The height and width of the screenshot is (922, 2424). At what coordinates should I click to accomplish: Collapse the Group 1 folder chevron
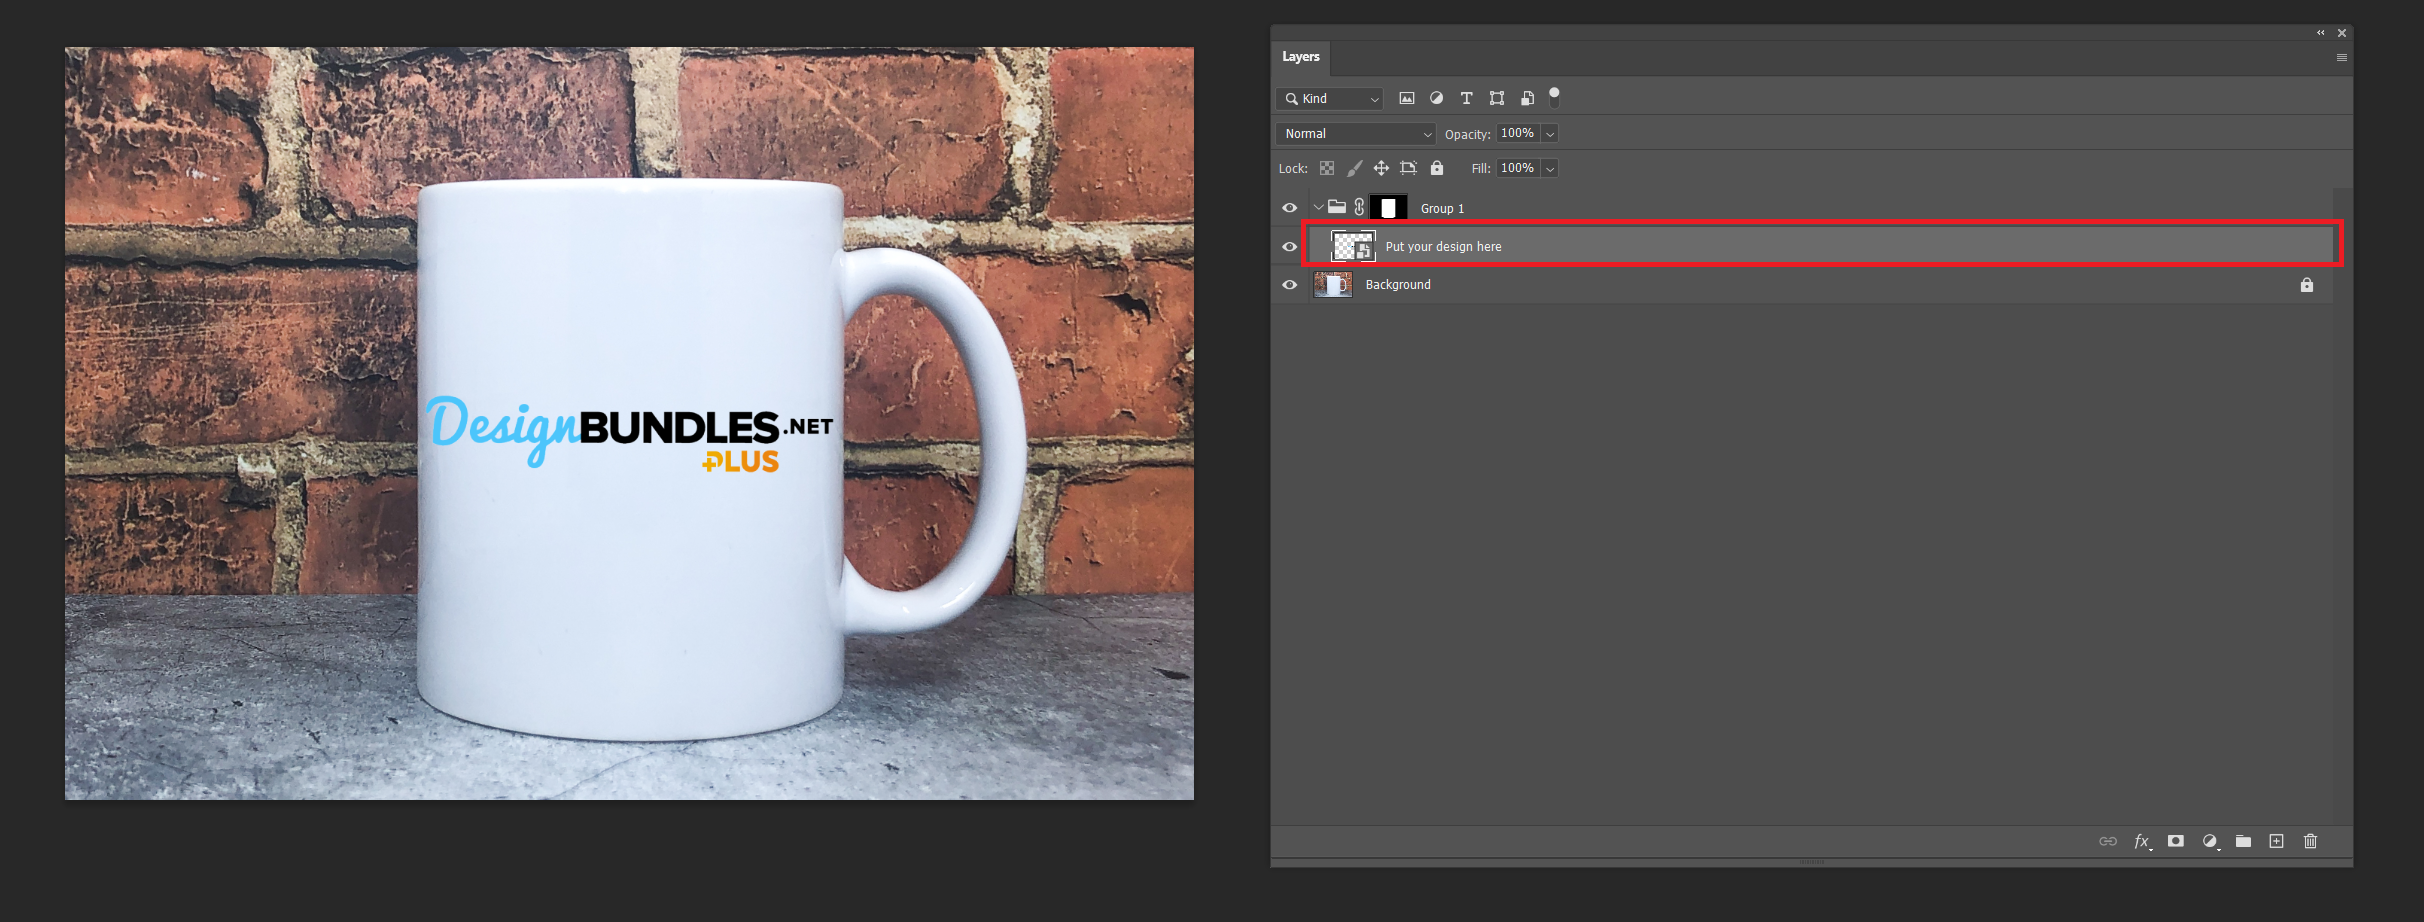pos(1318,208)
